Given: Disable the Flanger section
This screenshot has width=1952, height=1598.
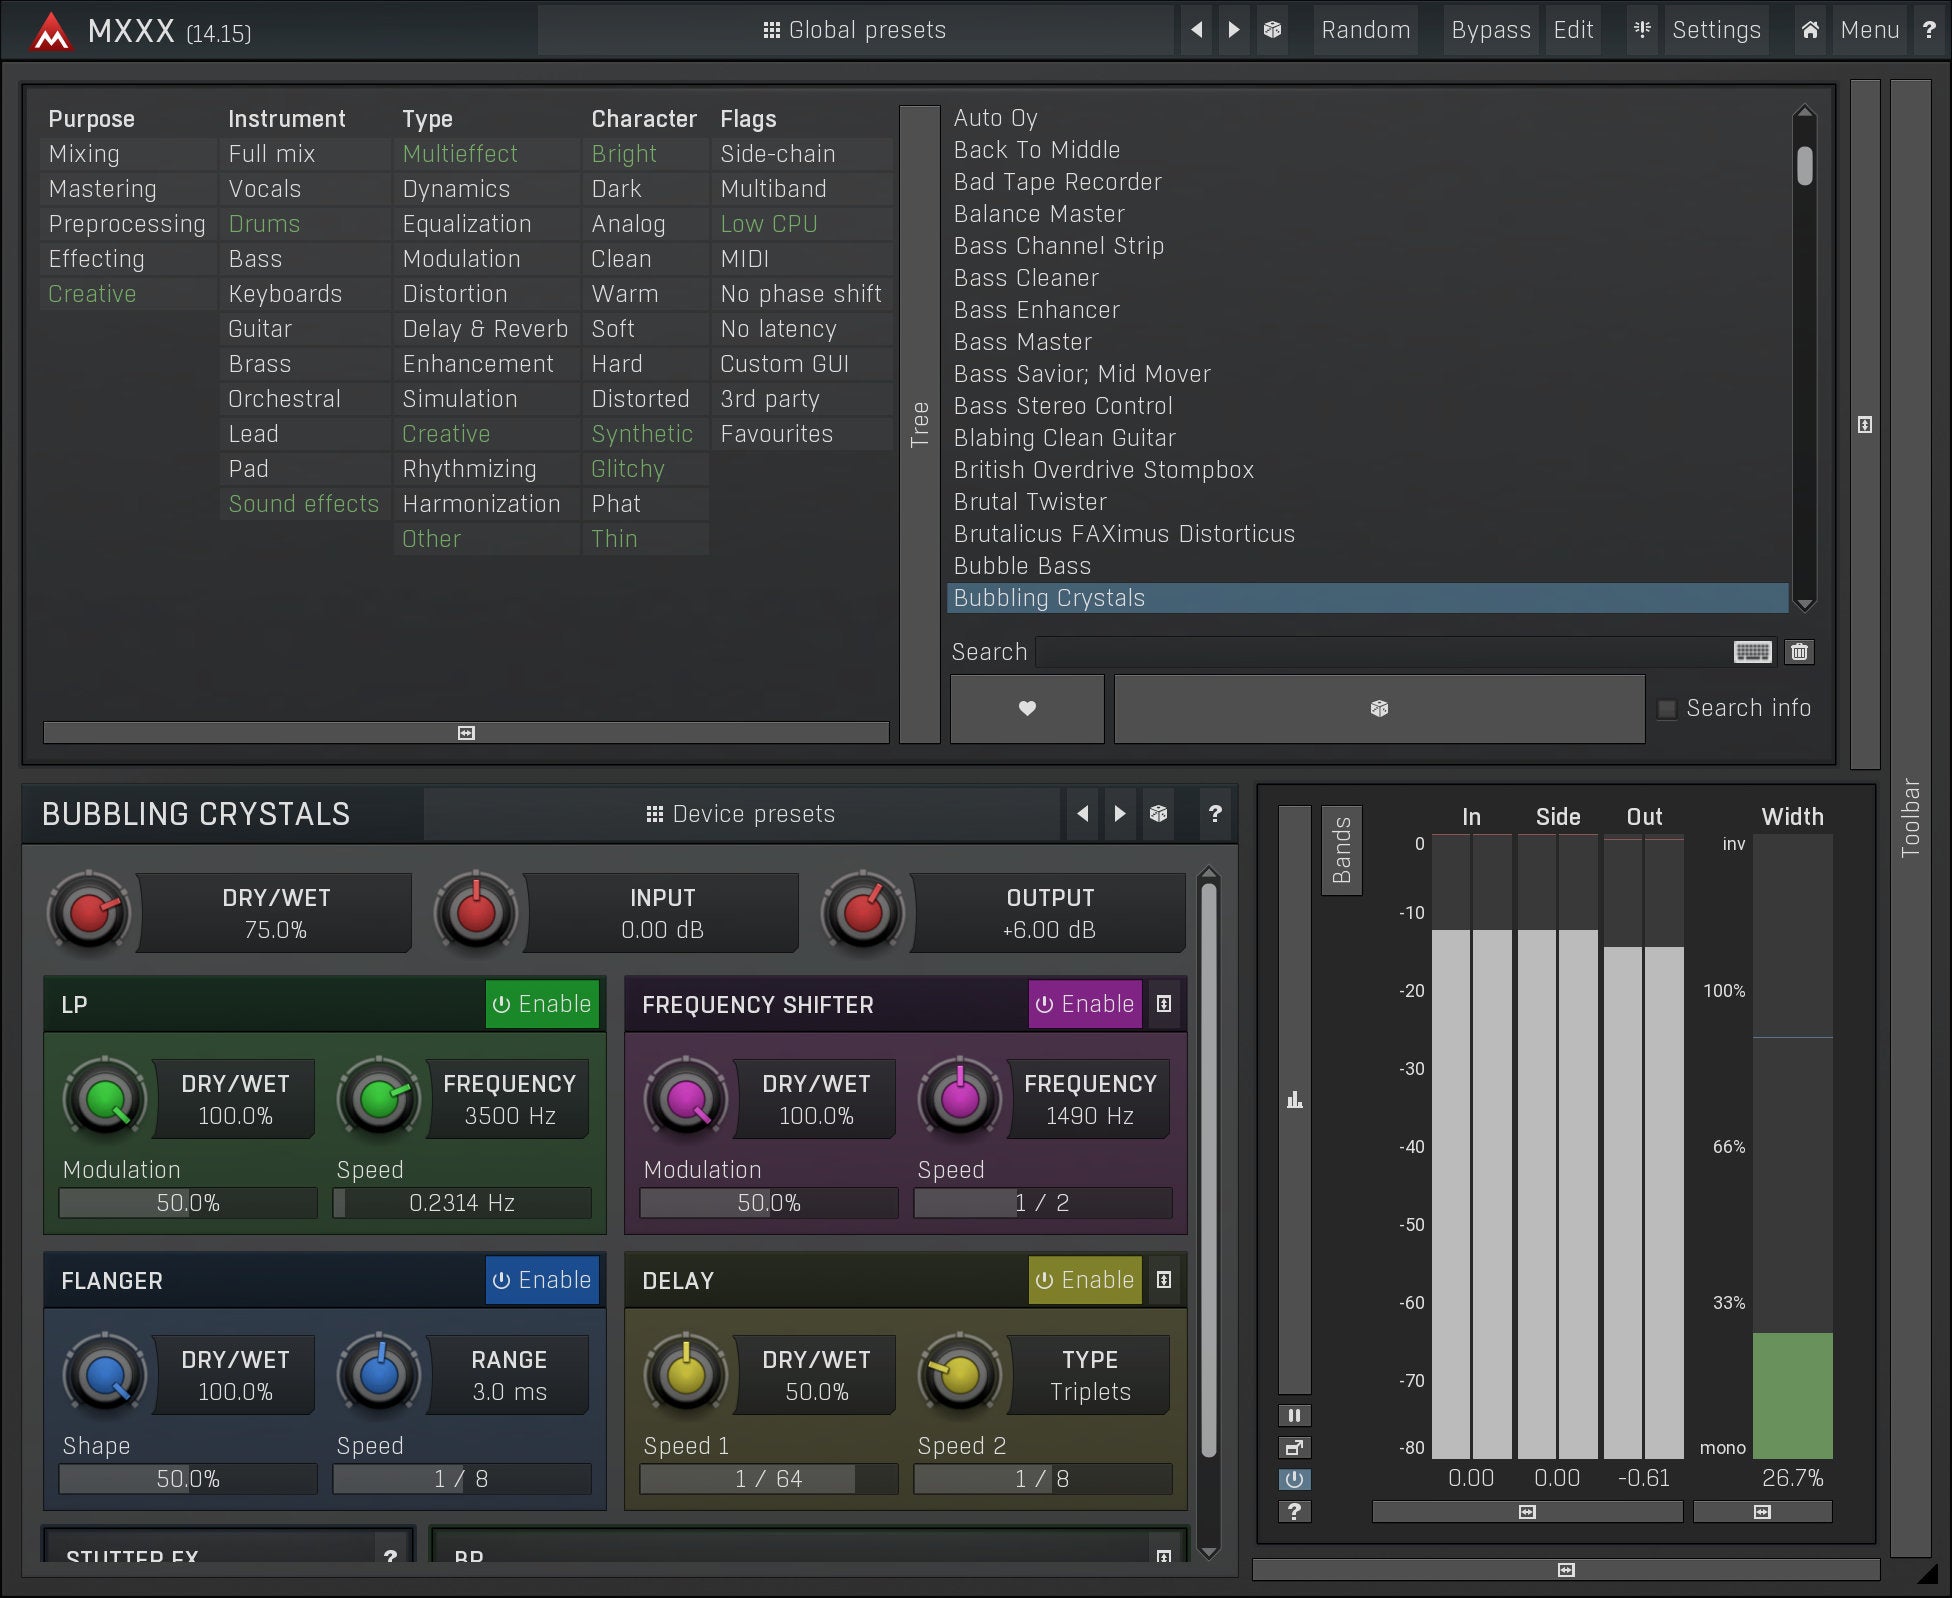Looking at the screenshot, I should coord(542,1280).
